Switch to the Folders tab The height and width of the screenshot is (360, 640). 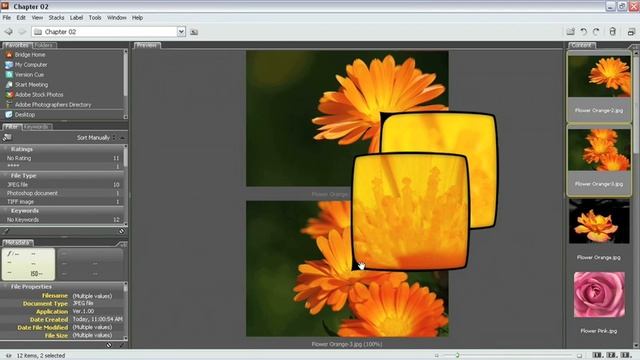pyautogui.click(x=44, y=45)
